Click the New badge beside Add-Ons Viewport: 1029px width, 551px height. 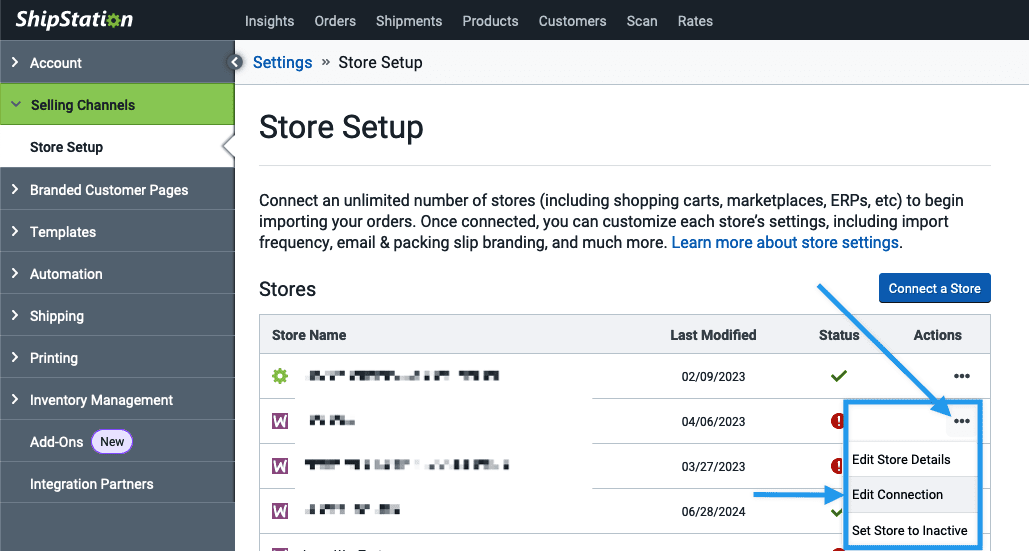[x=112, y=441]
